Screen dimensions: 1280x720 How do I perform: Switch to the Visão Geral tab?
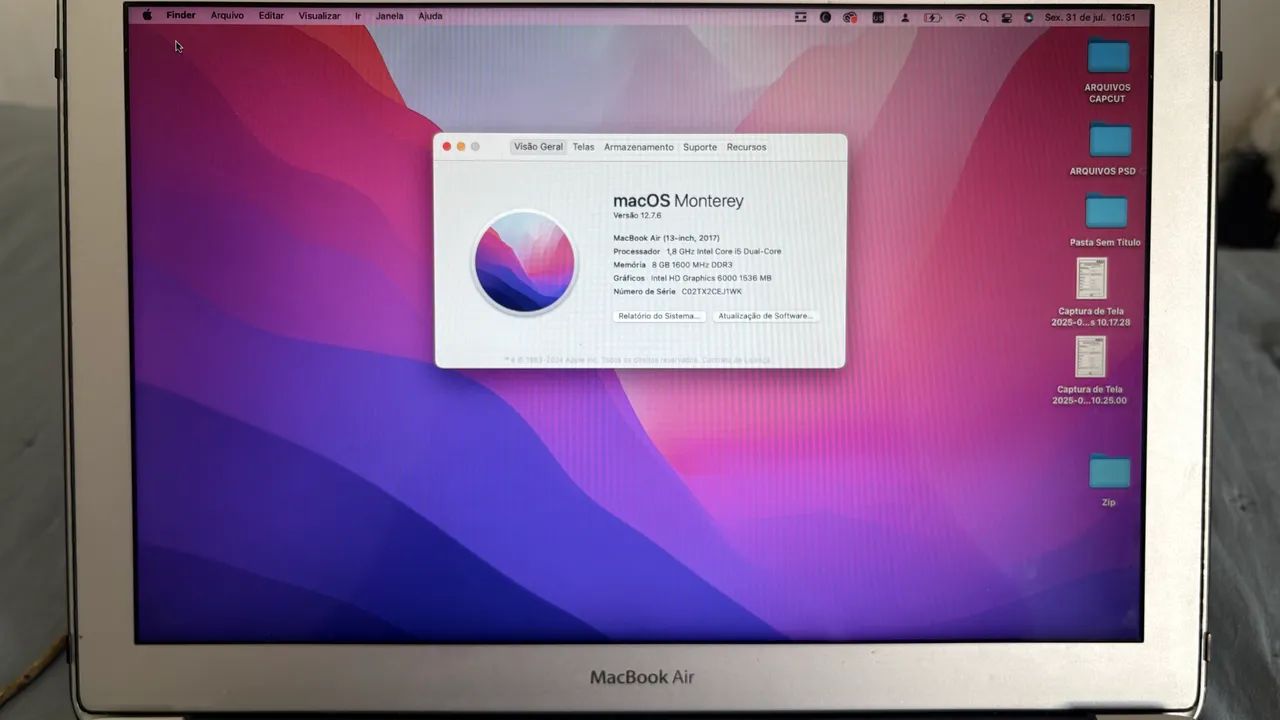538,147
